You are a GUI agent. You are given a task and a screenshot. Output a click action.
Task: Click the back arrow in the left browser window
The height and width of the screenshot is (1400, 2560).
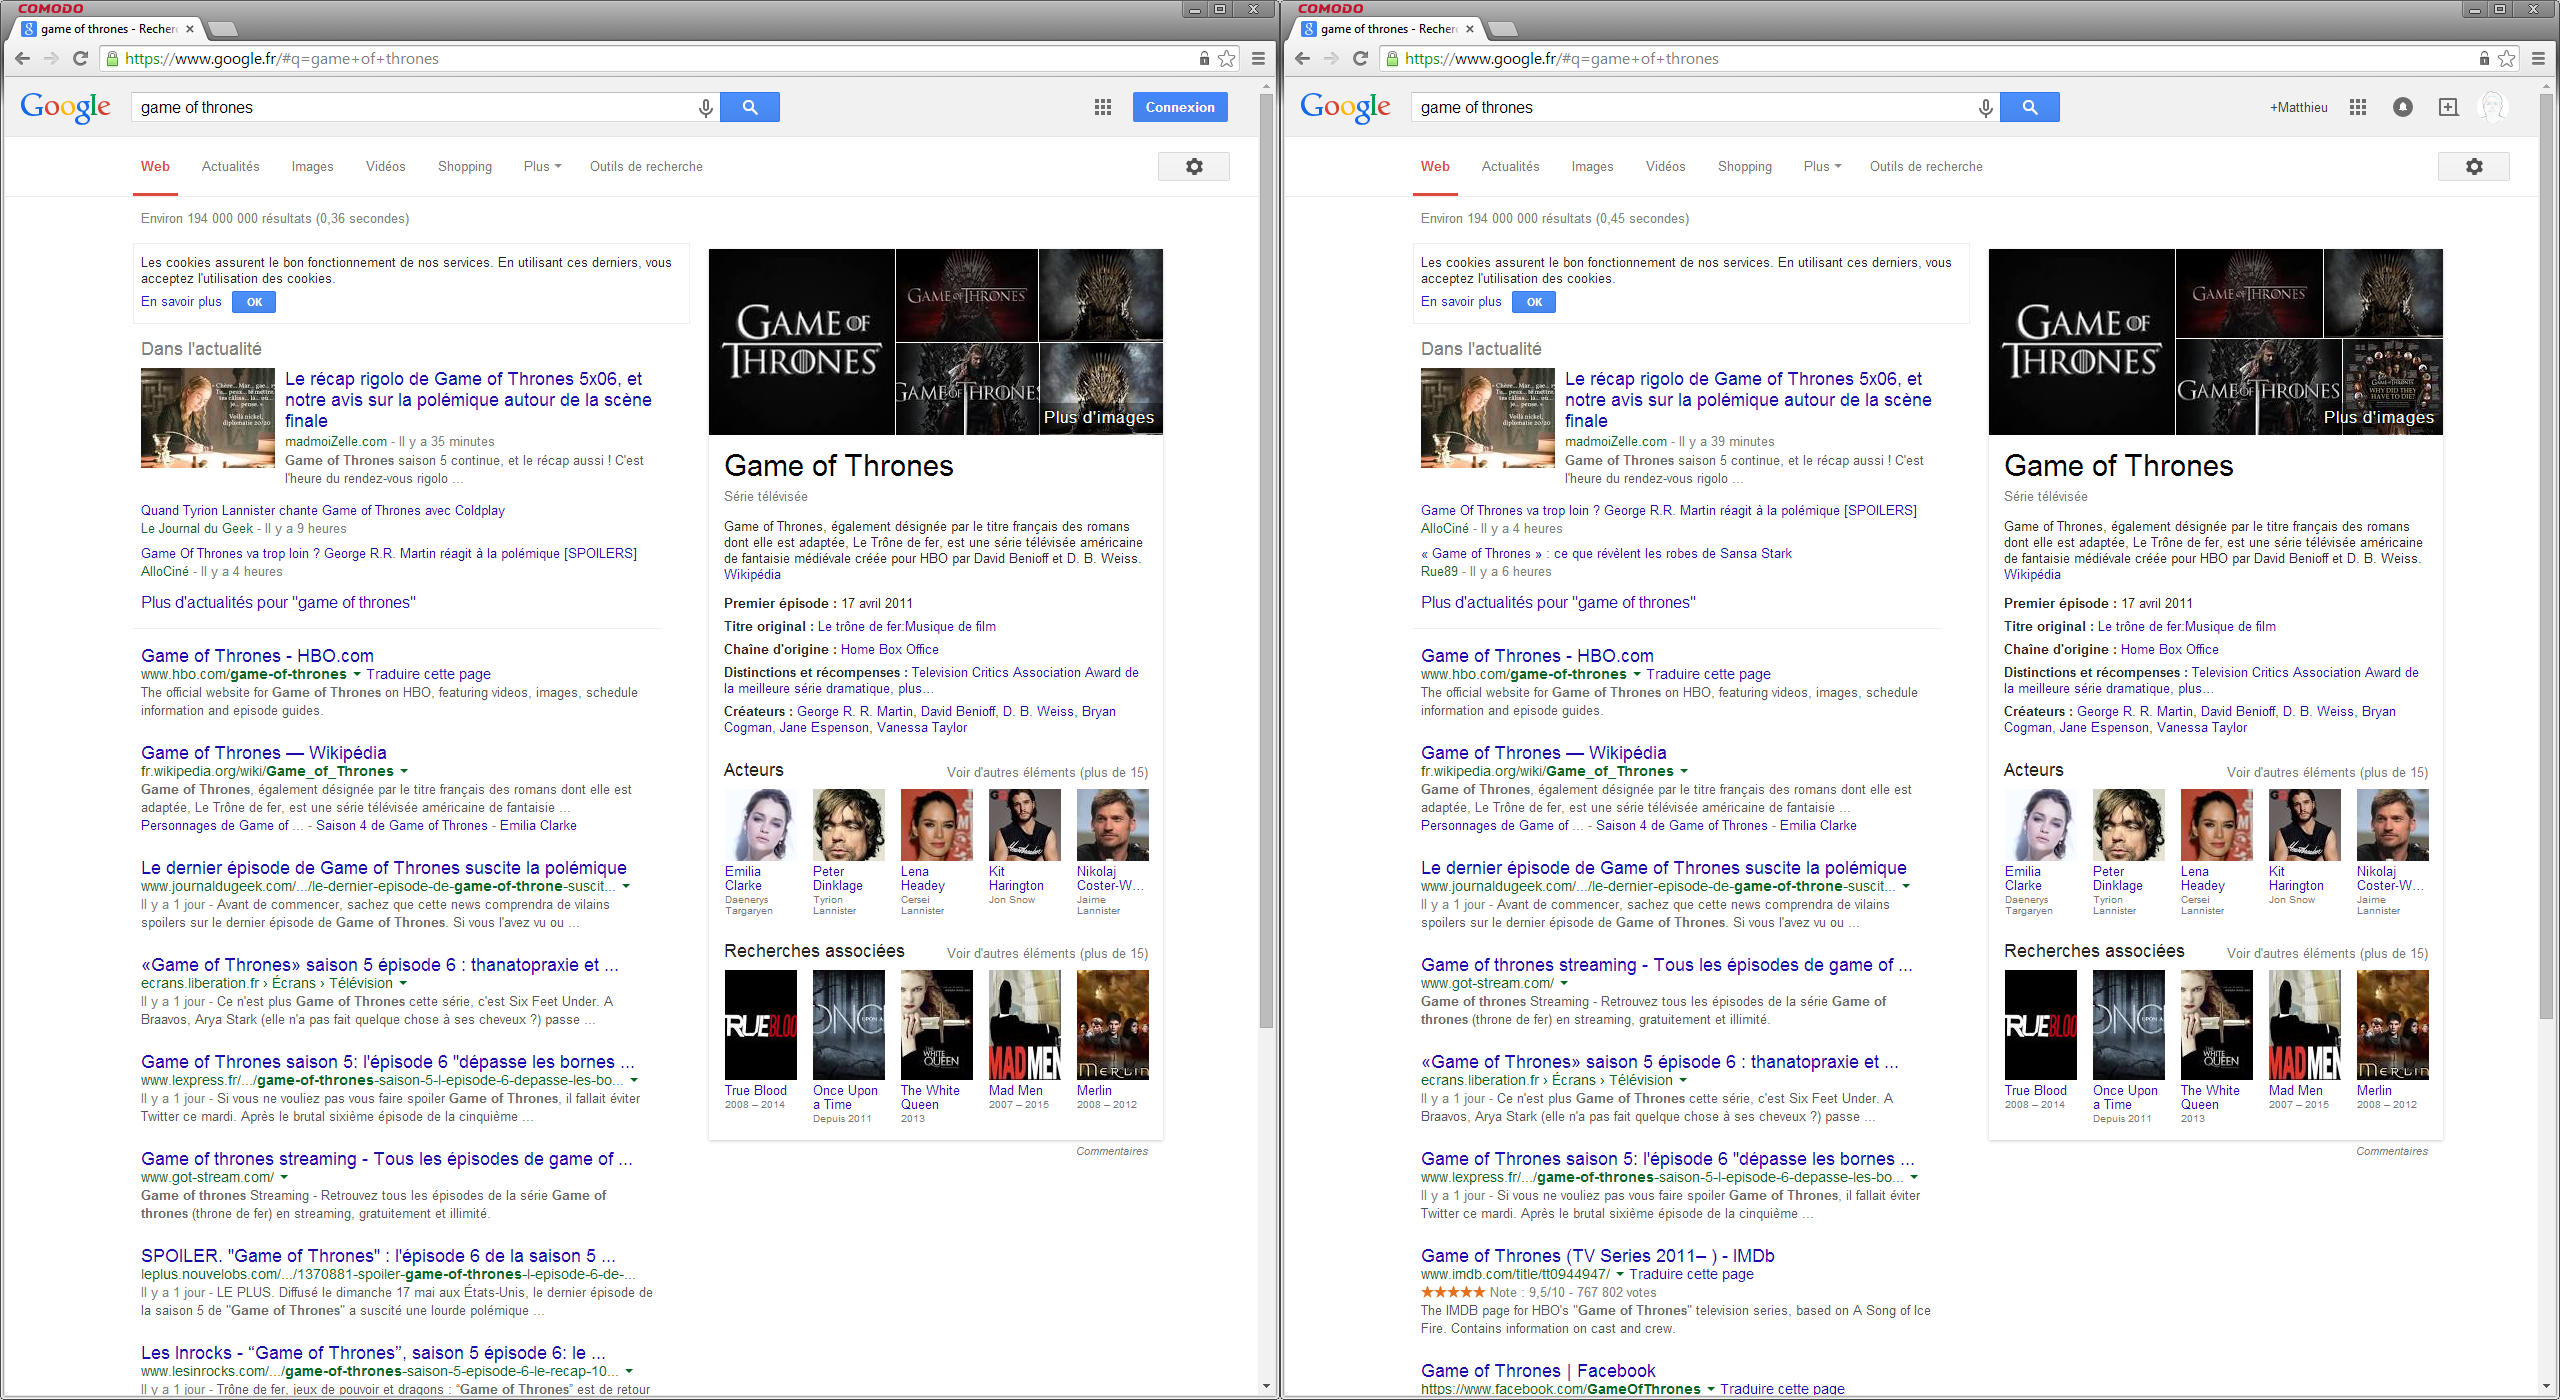pyautogui.click(x=22, y=58)
